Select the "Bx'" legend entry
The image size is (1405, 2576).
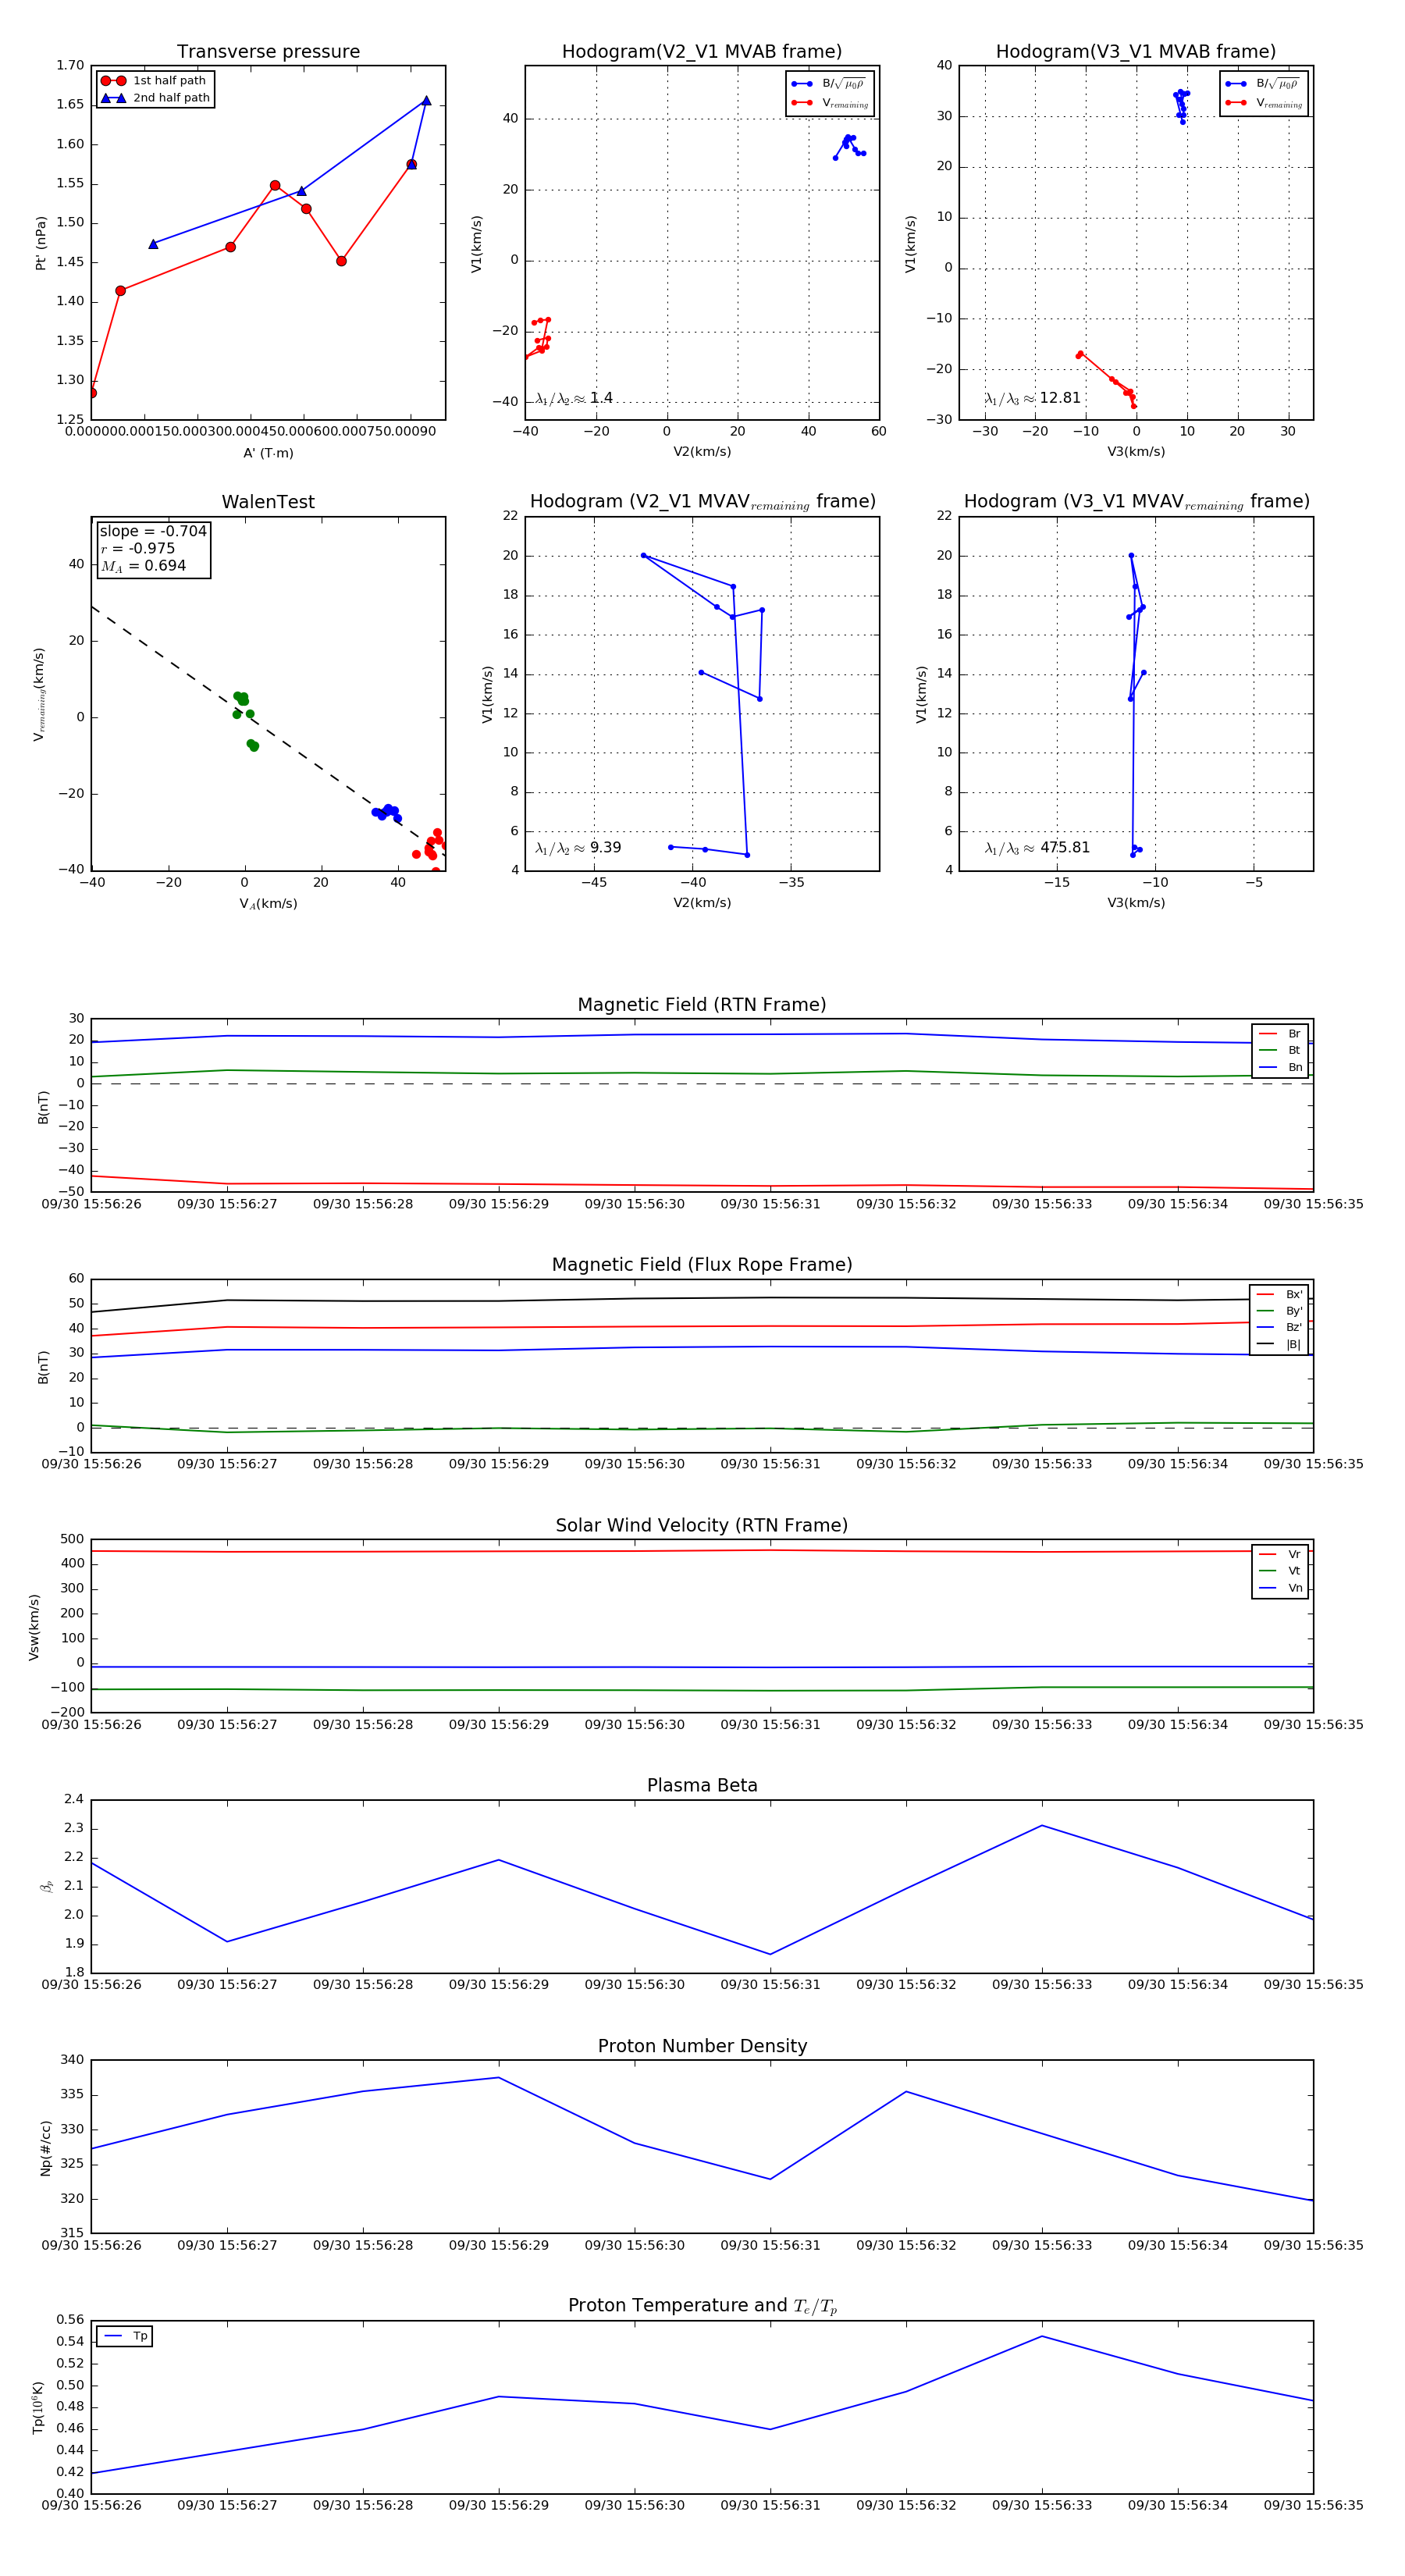[1279, 1294]
